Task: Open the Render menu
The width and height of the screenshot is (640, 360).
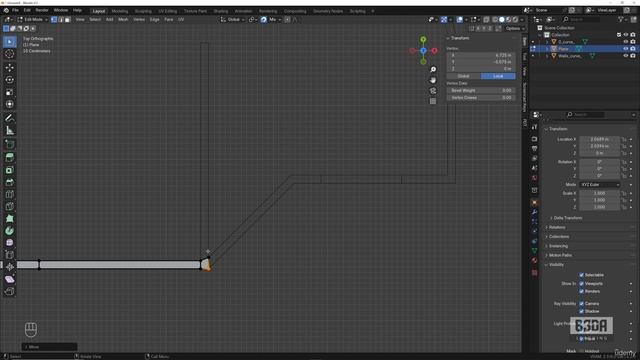Action: 42,10
